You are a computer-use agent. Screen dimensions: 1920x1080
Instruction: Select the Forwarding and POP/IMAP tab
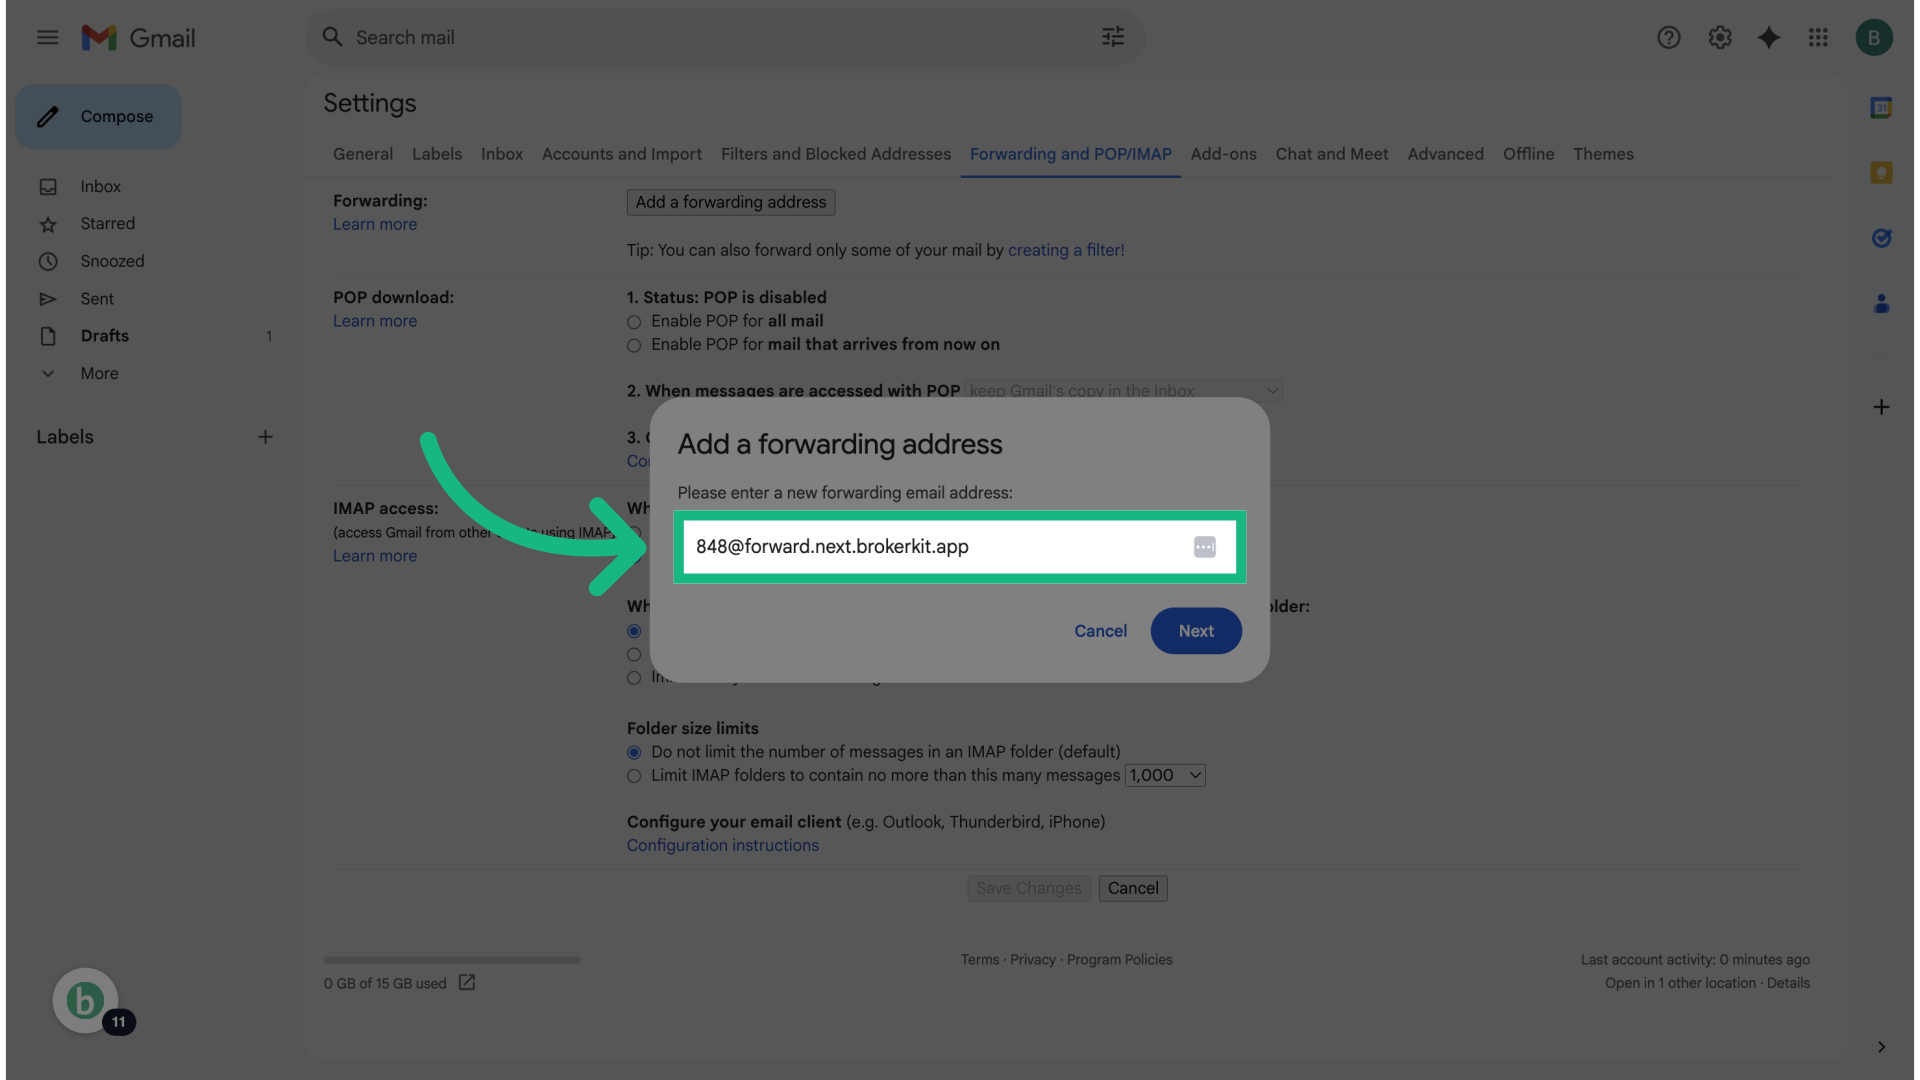[x=1071, y=154]
